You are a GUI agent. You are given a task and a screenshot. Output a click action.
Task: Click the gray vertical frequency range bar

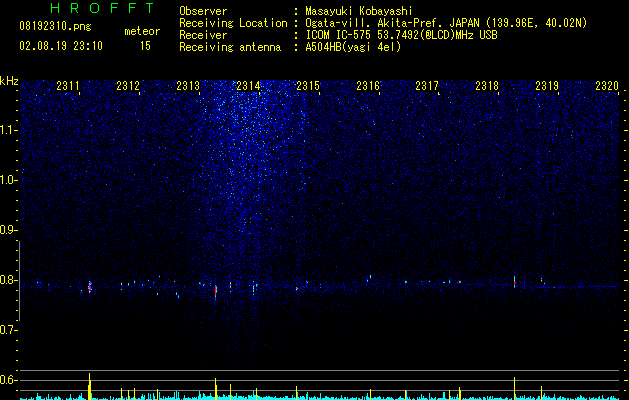tap(19, 281)
